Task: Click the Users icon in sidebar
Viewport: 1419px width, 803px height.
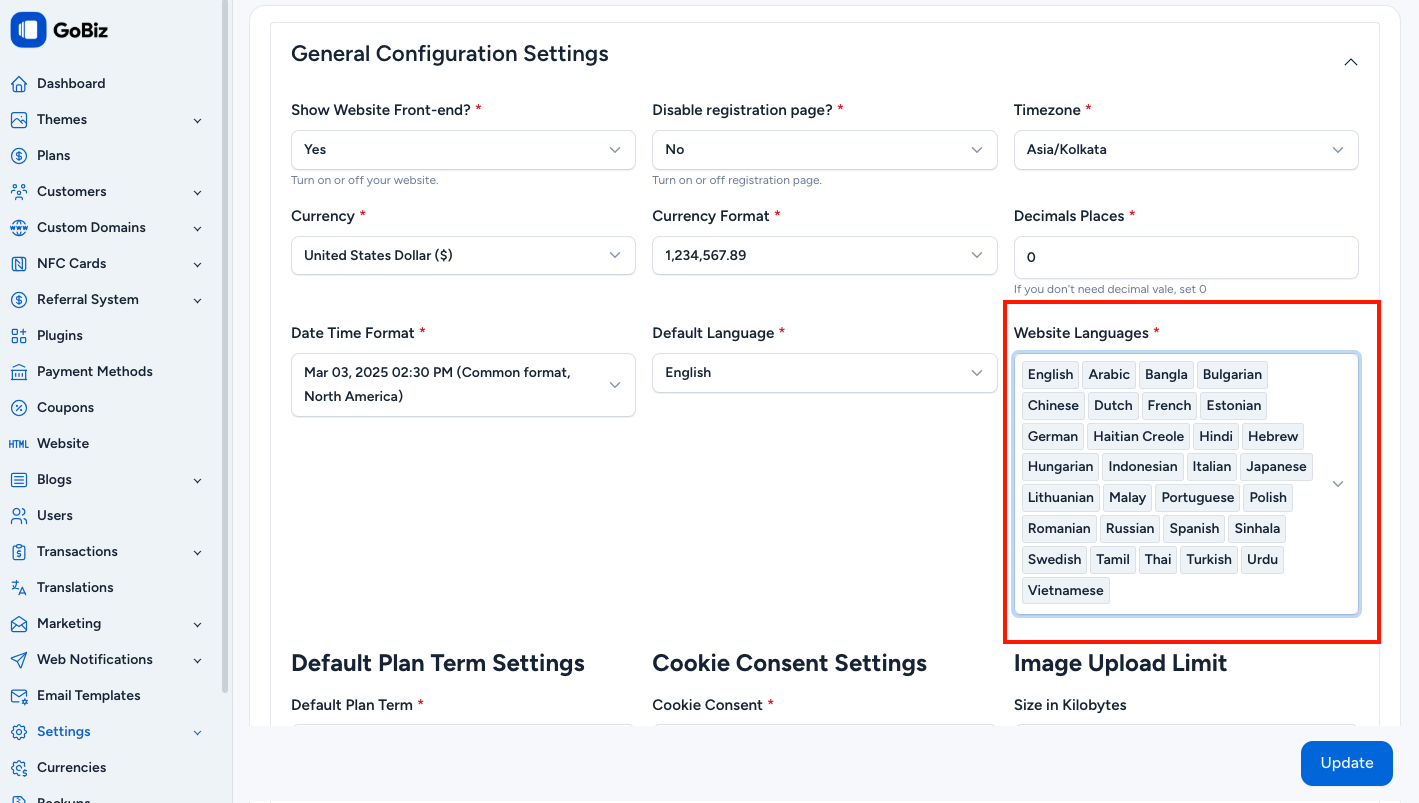Action: (19, 516)
